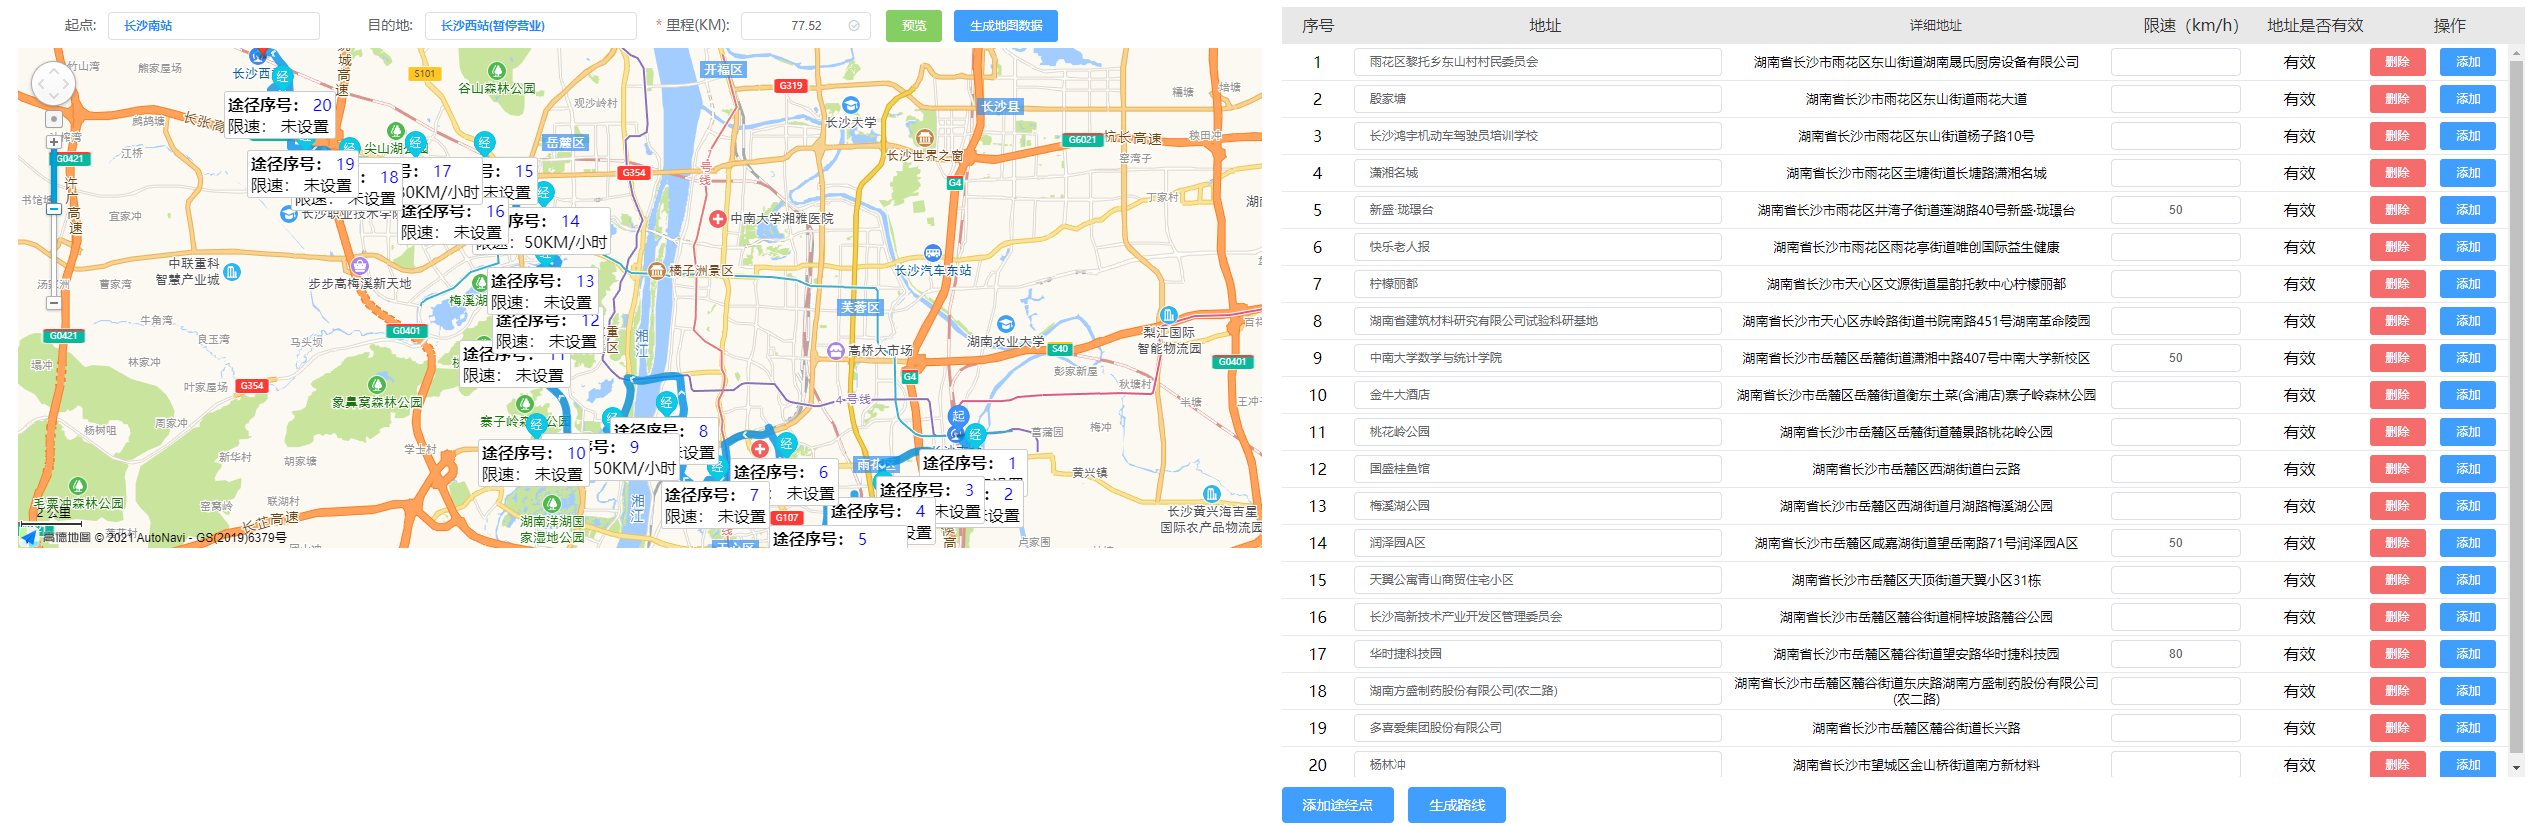Delete row 13 梅溪湖公园

2398,506
